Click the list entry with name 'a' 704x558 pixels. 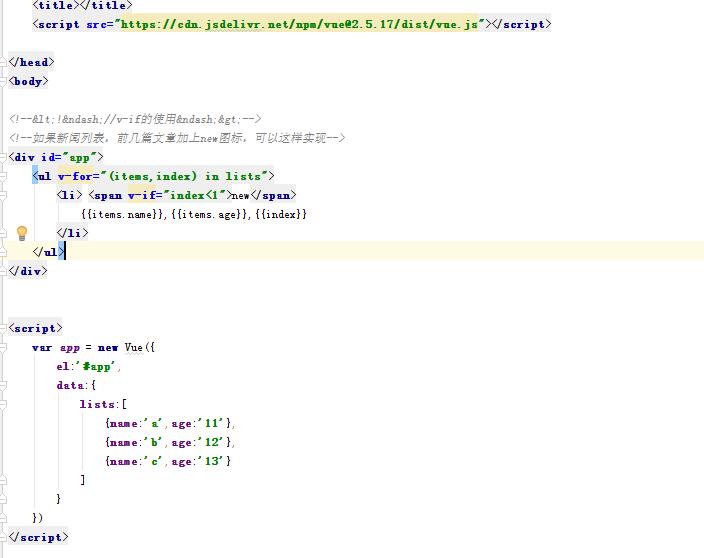tap(169, 423)
